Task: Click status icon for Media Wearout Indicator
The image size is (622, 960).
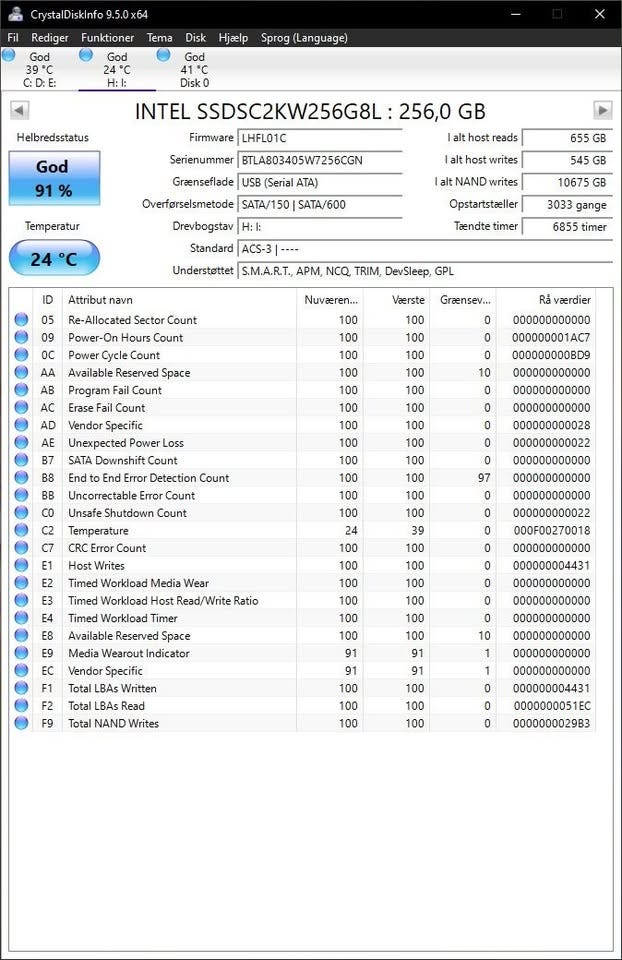Action: pos(21,653)
